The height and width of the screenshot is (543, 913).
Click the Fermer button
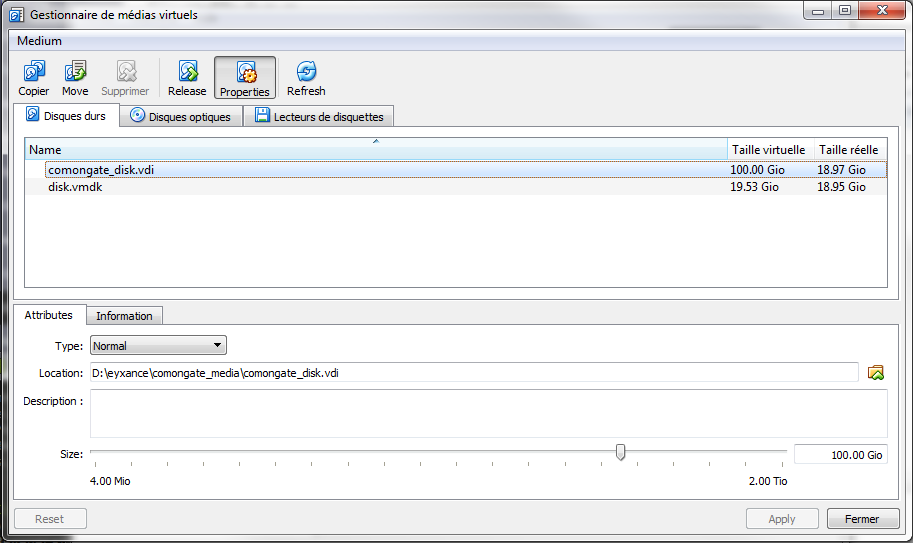point(863,519)
